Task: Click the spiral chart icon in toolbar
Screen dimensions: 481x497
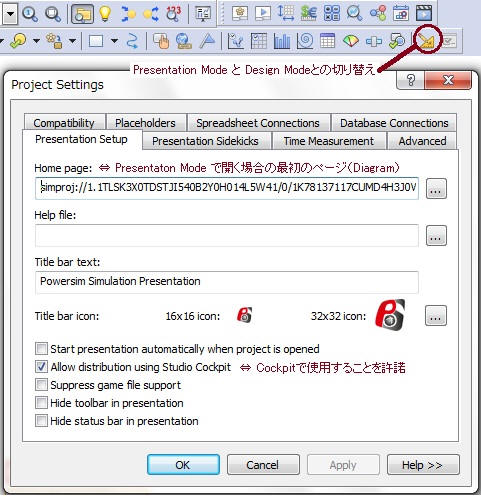Action: pos(305,41)
